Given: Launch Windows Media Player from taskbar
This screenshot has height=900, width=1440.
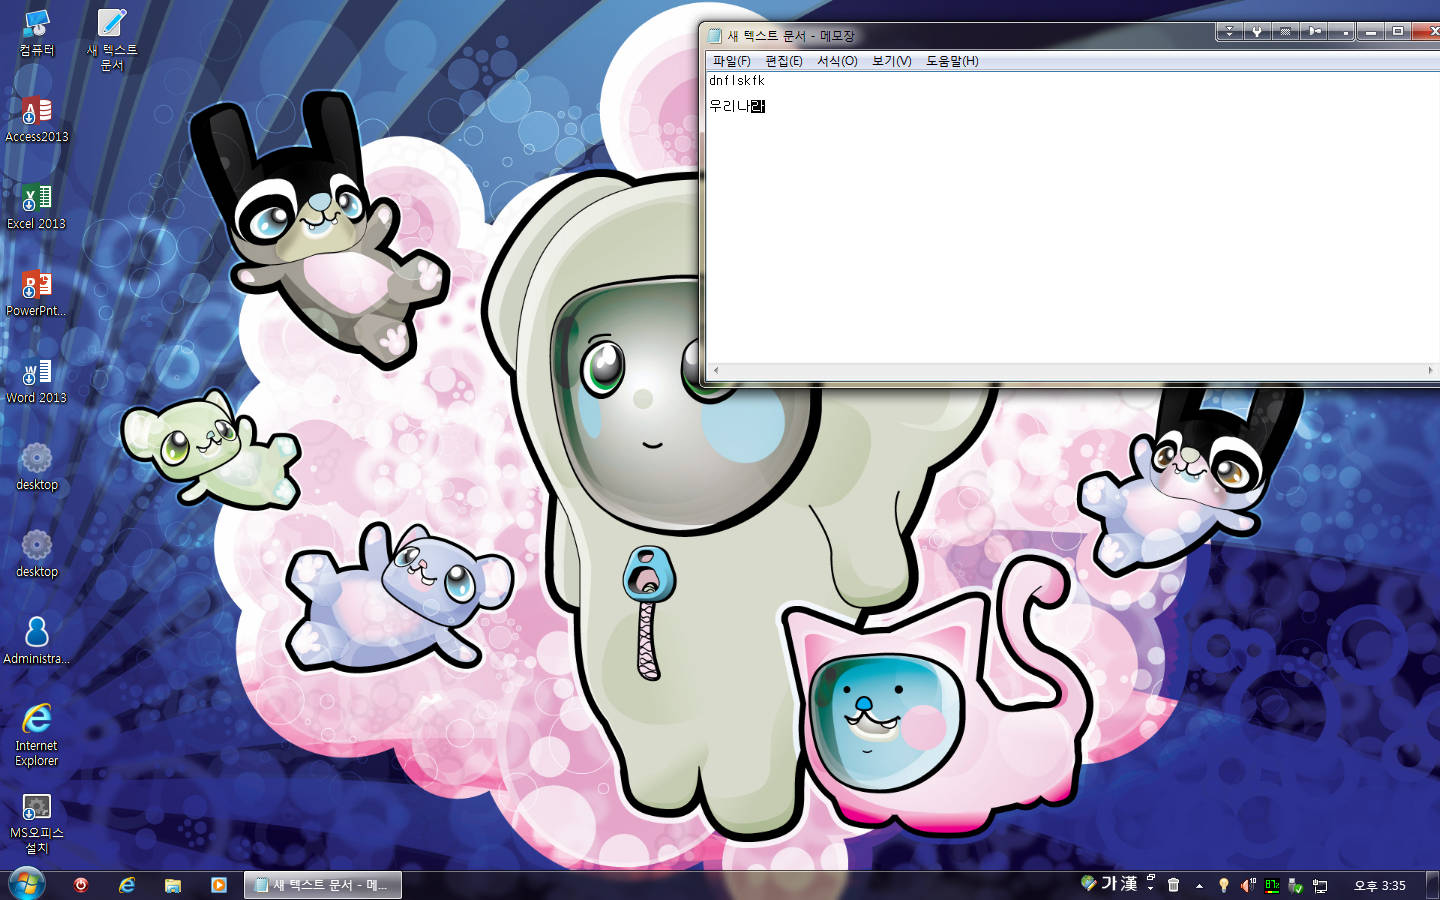Looking at the screenshot, I should (x=219, y=885).
